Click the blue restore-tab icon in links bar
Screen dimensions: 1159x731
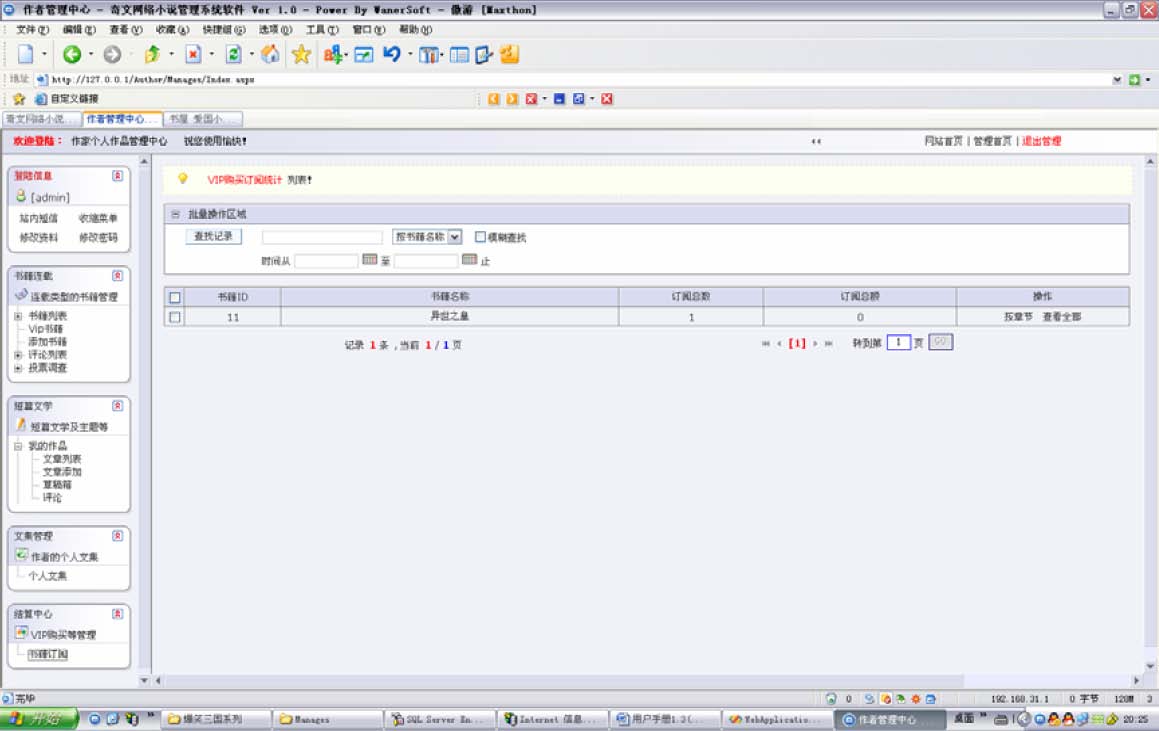point(579,99)
